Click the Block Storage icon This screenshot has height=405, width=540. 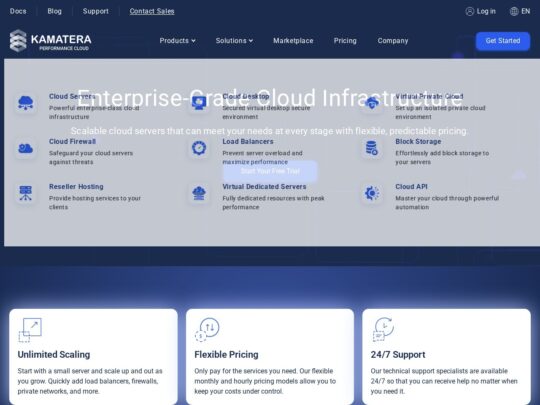click(372, 148)
